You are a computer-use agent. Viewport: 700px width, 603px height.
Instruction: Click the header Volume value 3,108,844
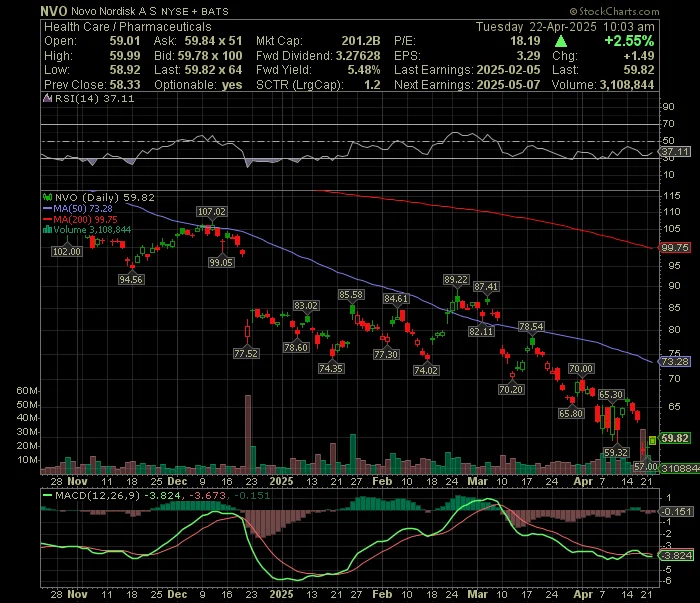point(627,85)
